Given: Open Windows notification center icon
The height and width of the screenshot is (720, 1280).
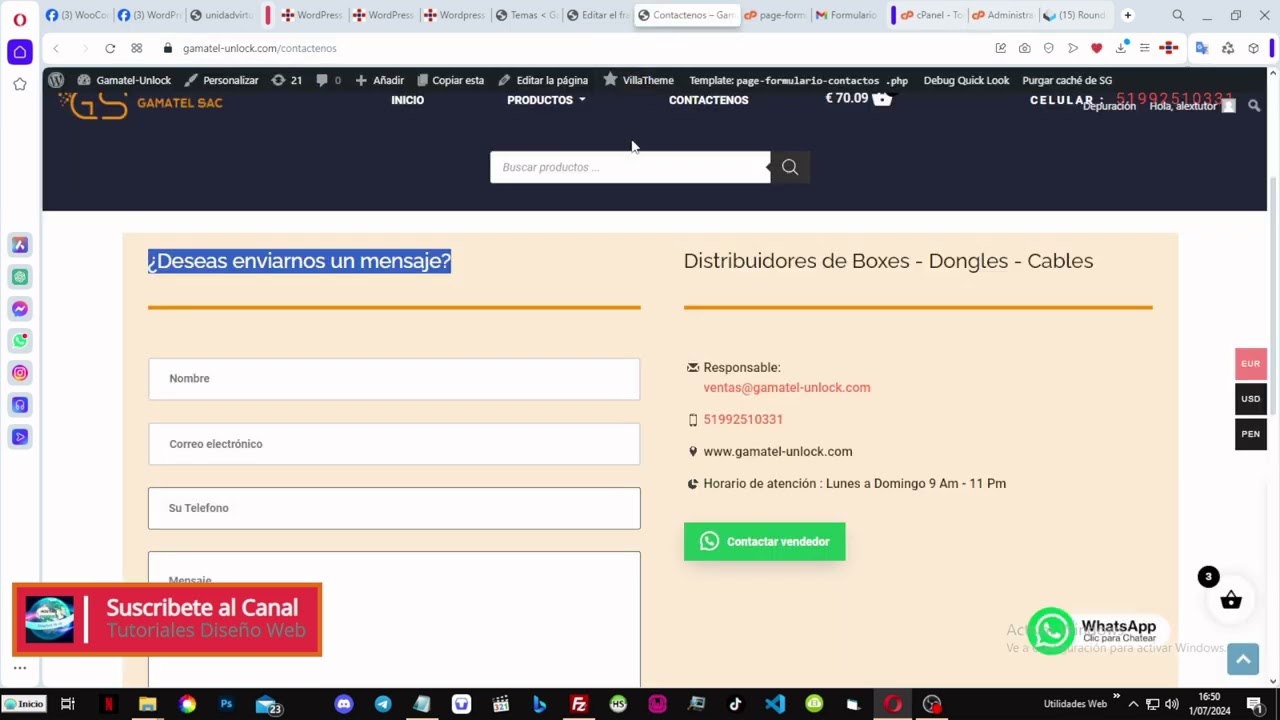Looking at the screenshot, I should tap(1254, 704).
